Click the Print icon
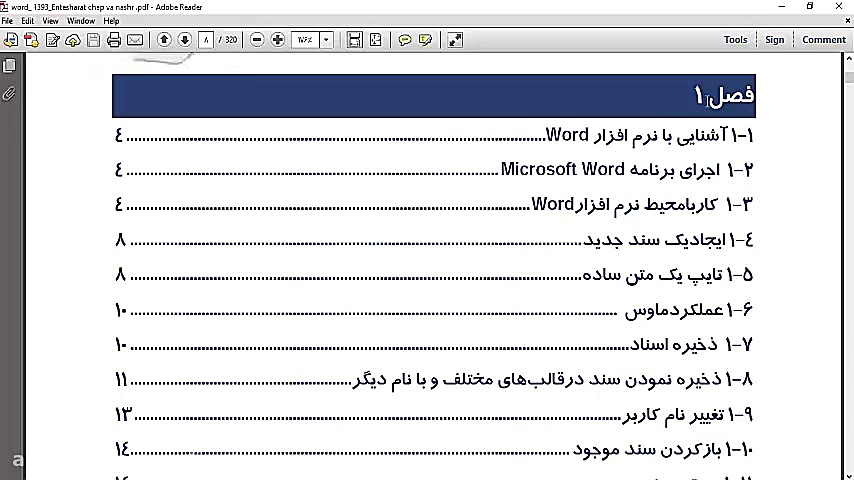This screenshot has height=480, width=854. [x=114, y=40]
